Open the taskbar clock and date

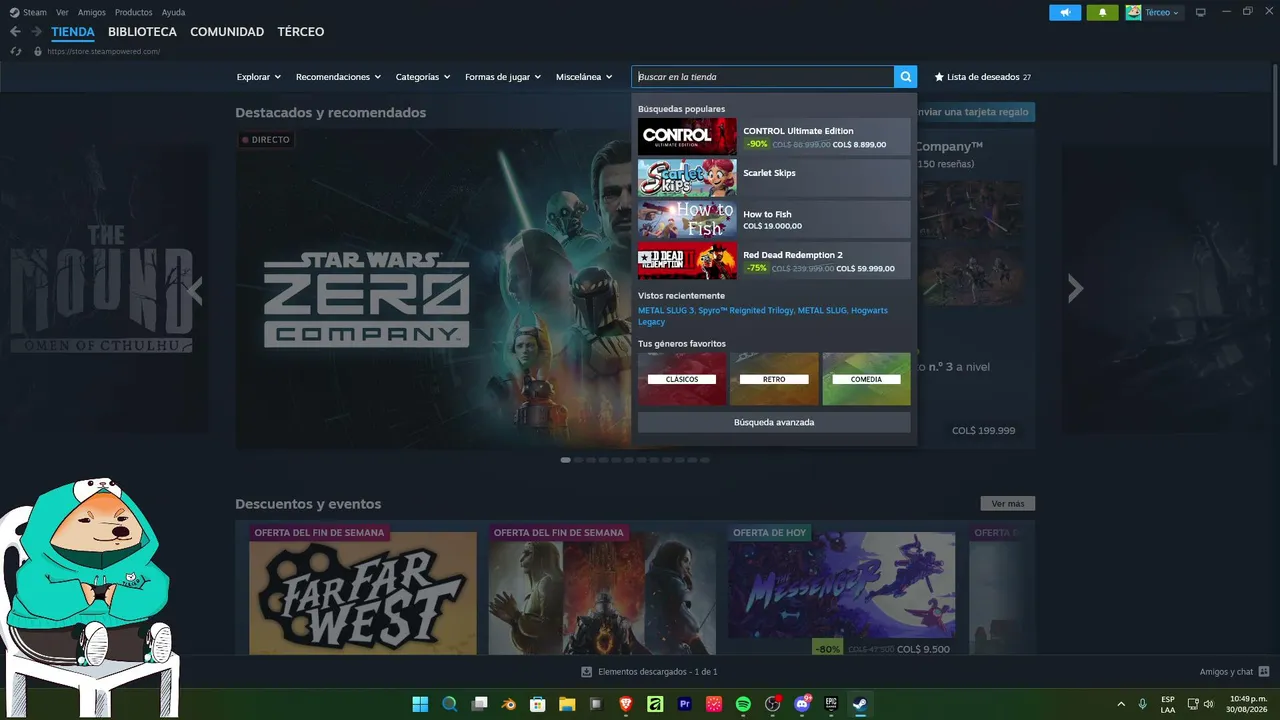[x=1248, y=704]
